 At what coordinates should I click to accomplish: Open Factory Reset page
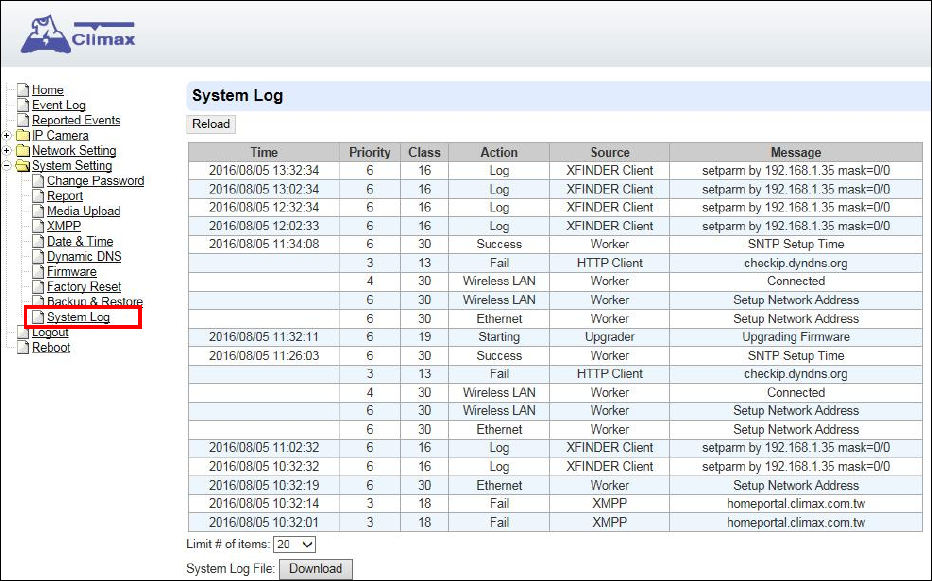click(84, 287)
